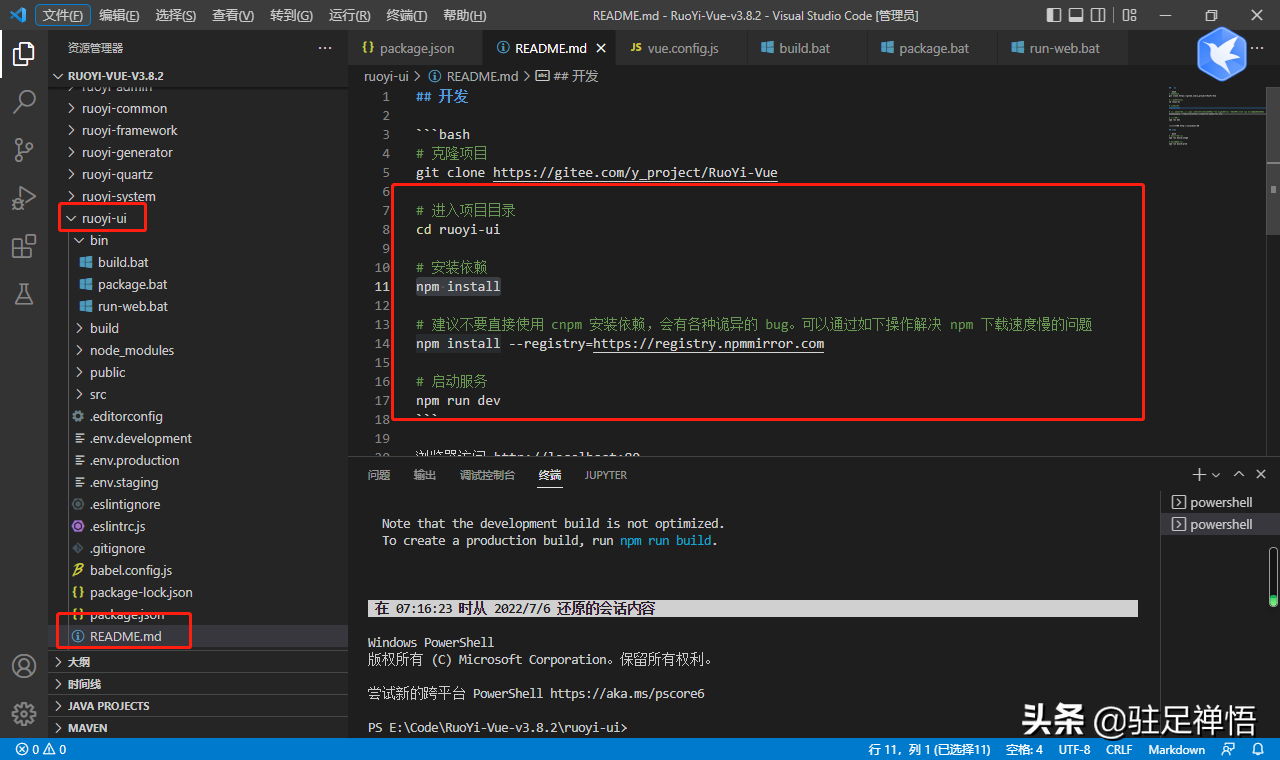
Task: Click the UTF-8 encoding in status bar
Action: (x=1074, y=749)
